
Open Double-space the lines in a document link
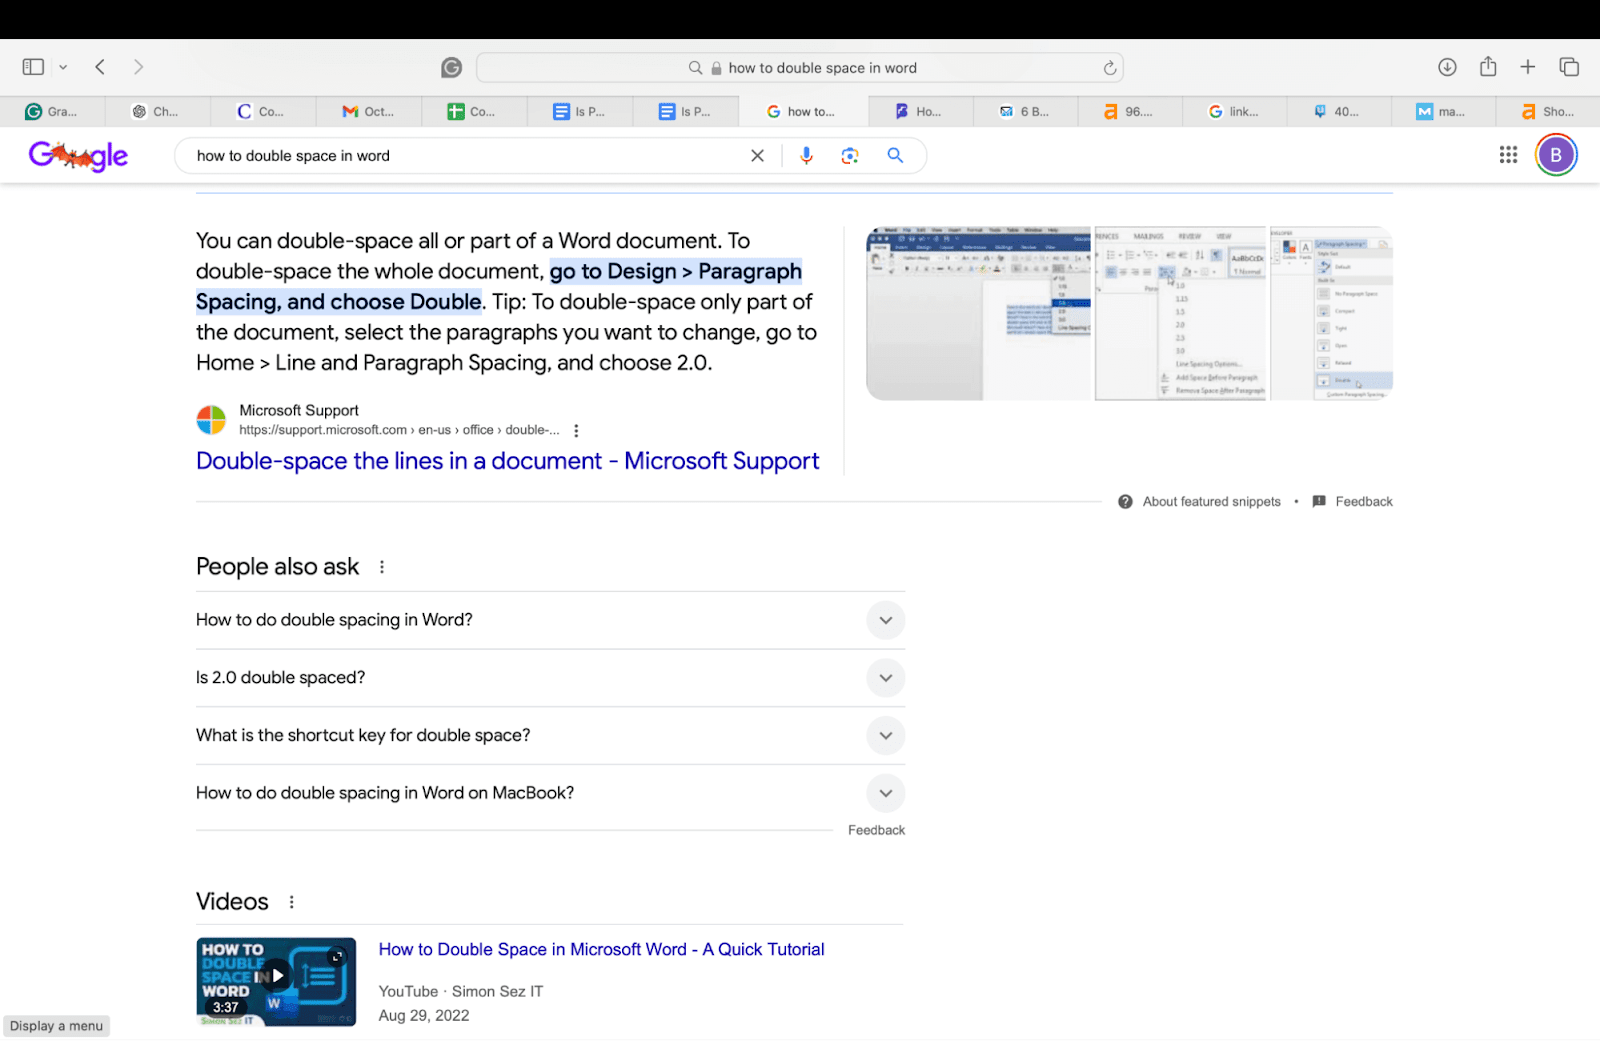(507, 461)
